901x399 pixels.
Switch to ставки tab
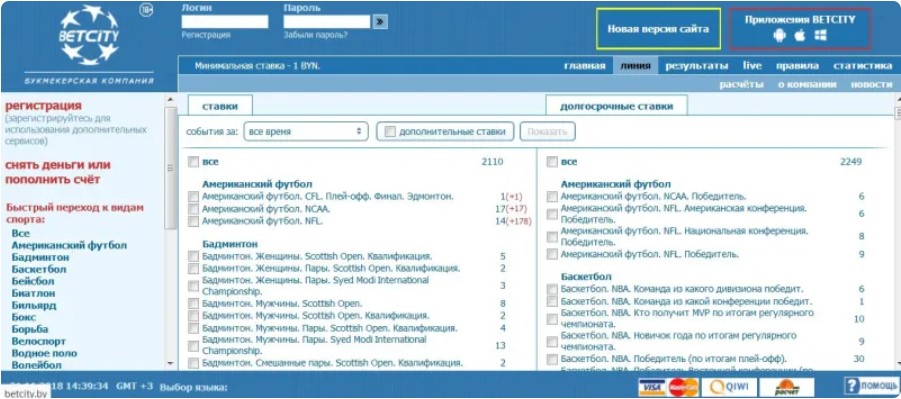click(220, 106)
